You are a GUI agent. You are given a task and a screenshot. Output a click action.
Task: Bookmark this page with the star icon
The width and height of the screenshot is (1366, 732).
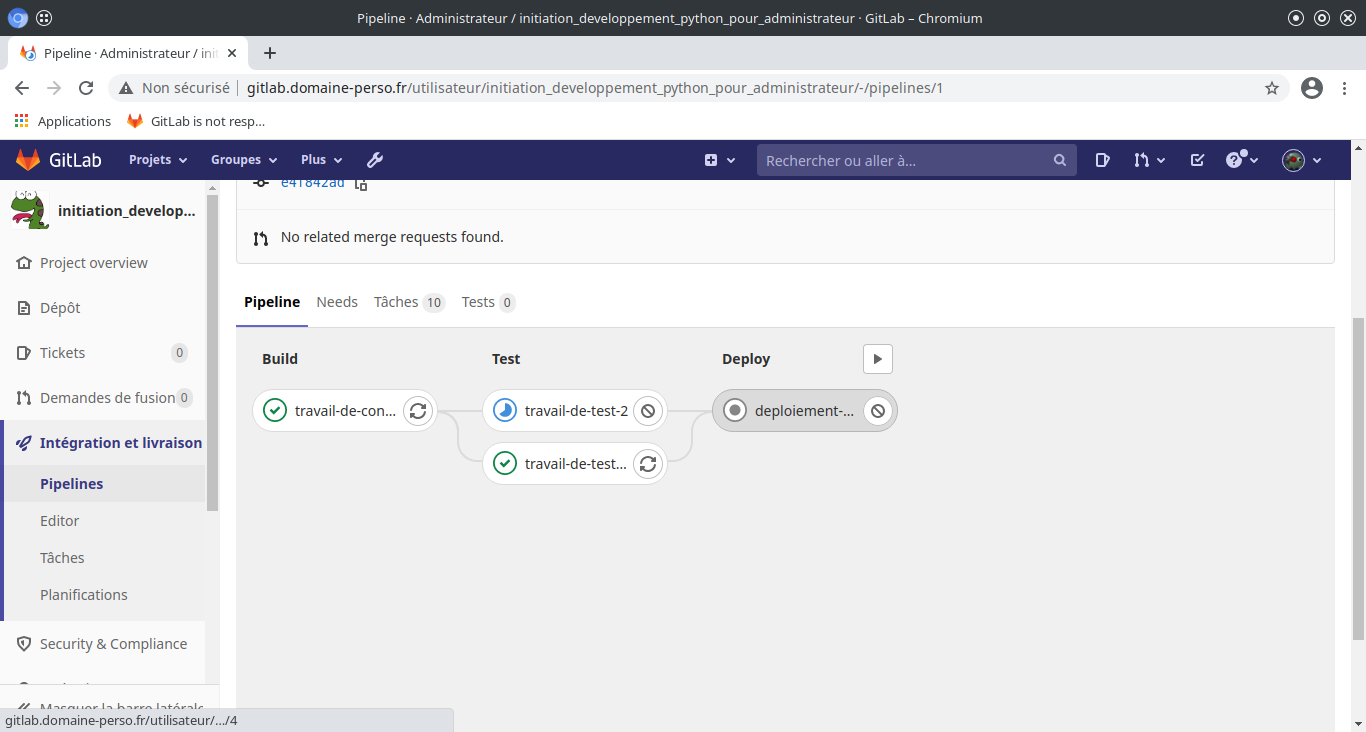pyautogui.click(x=1272, y=88)
